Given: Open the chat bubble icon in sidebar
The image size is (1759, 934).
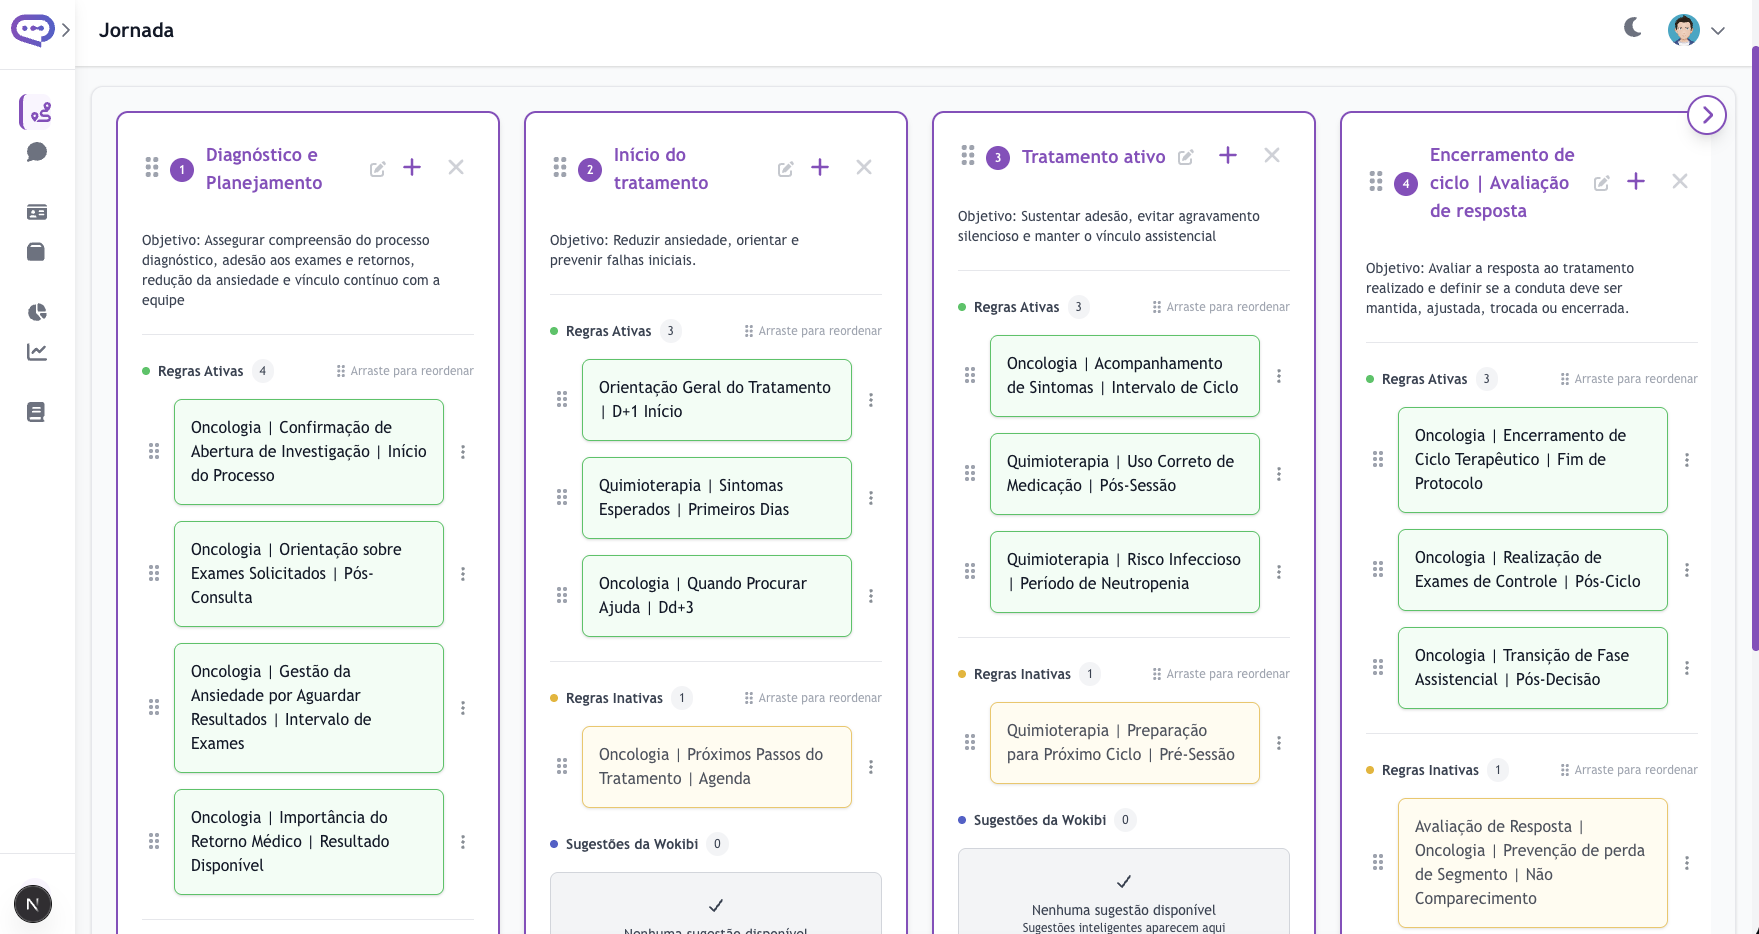Looking at the screenshot, I should coord(37,152).
